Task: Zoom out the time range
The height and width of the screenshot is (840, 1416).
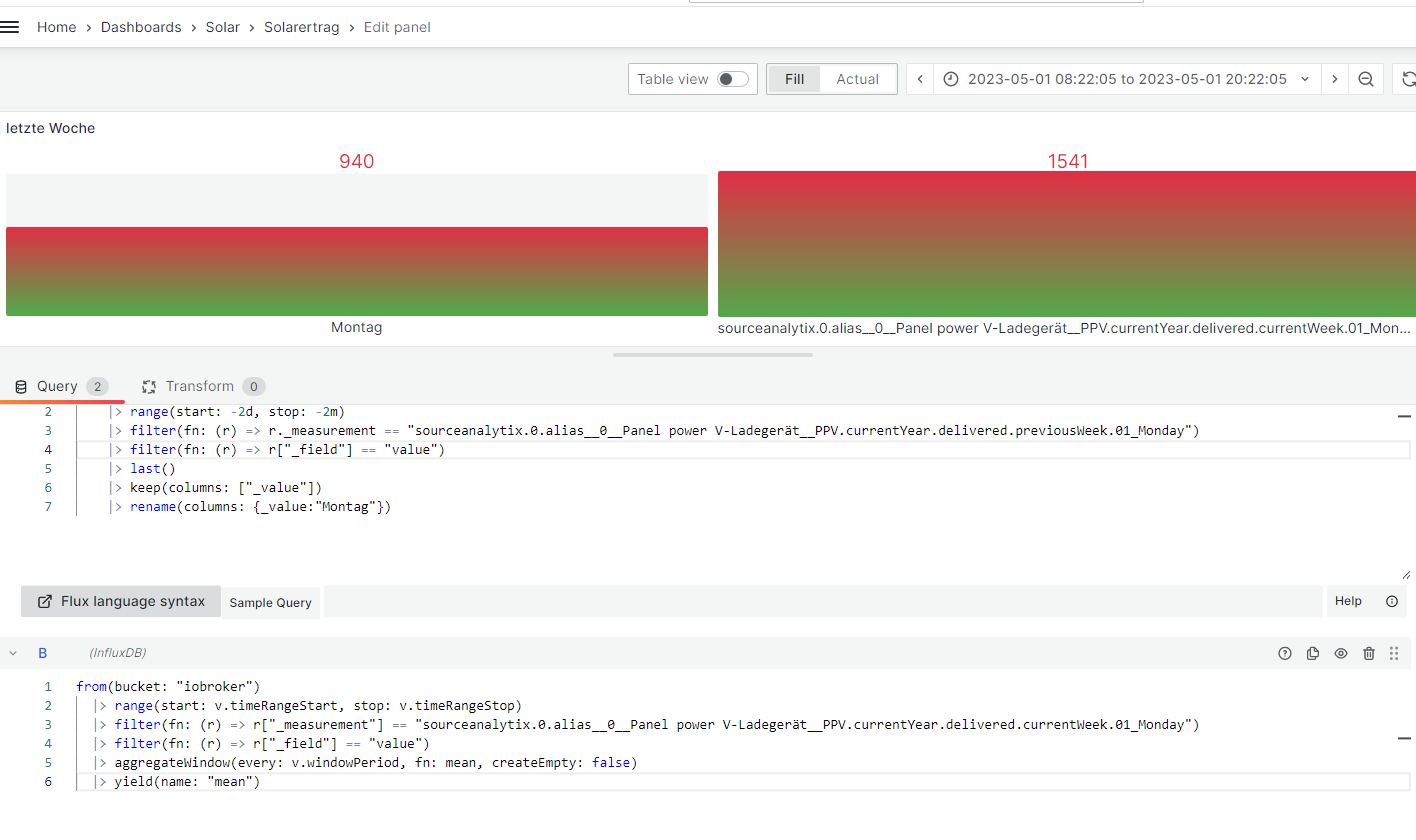Action: coord(1366,79)
